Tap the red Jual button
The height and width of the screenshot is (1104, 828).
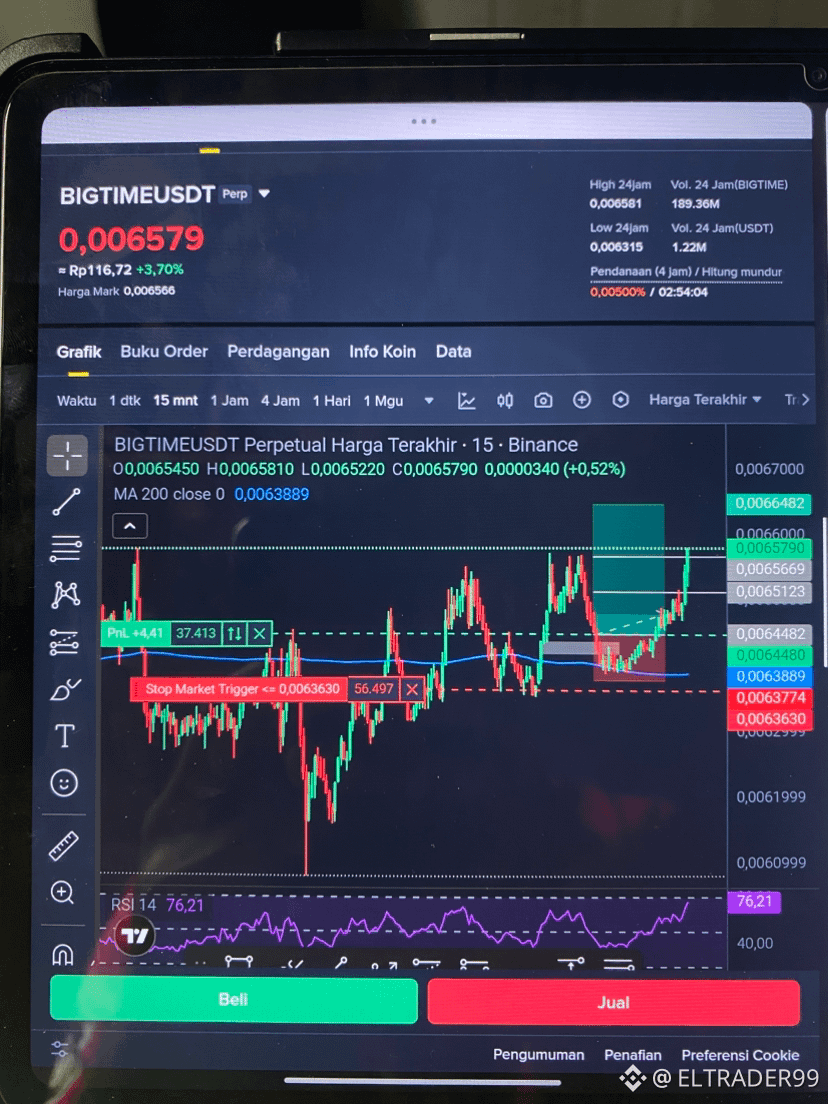pyautogui.click(x=613, y=1003)
